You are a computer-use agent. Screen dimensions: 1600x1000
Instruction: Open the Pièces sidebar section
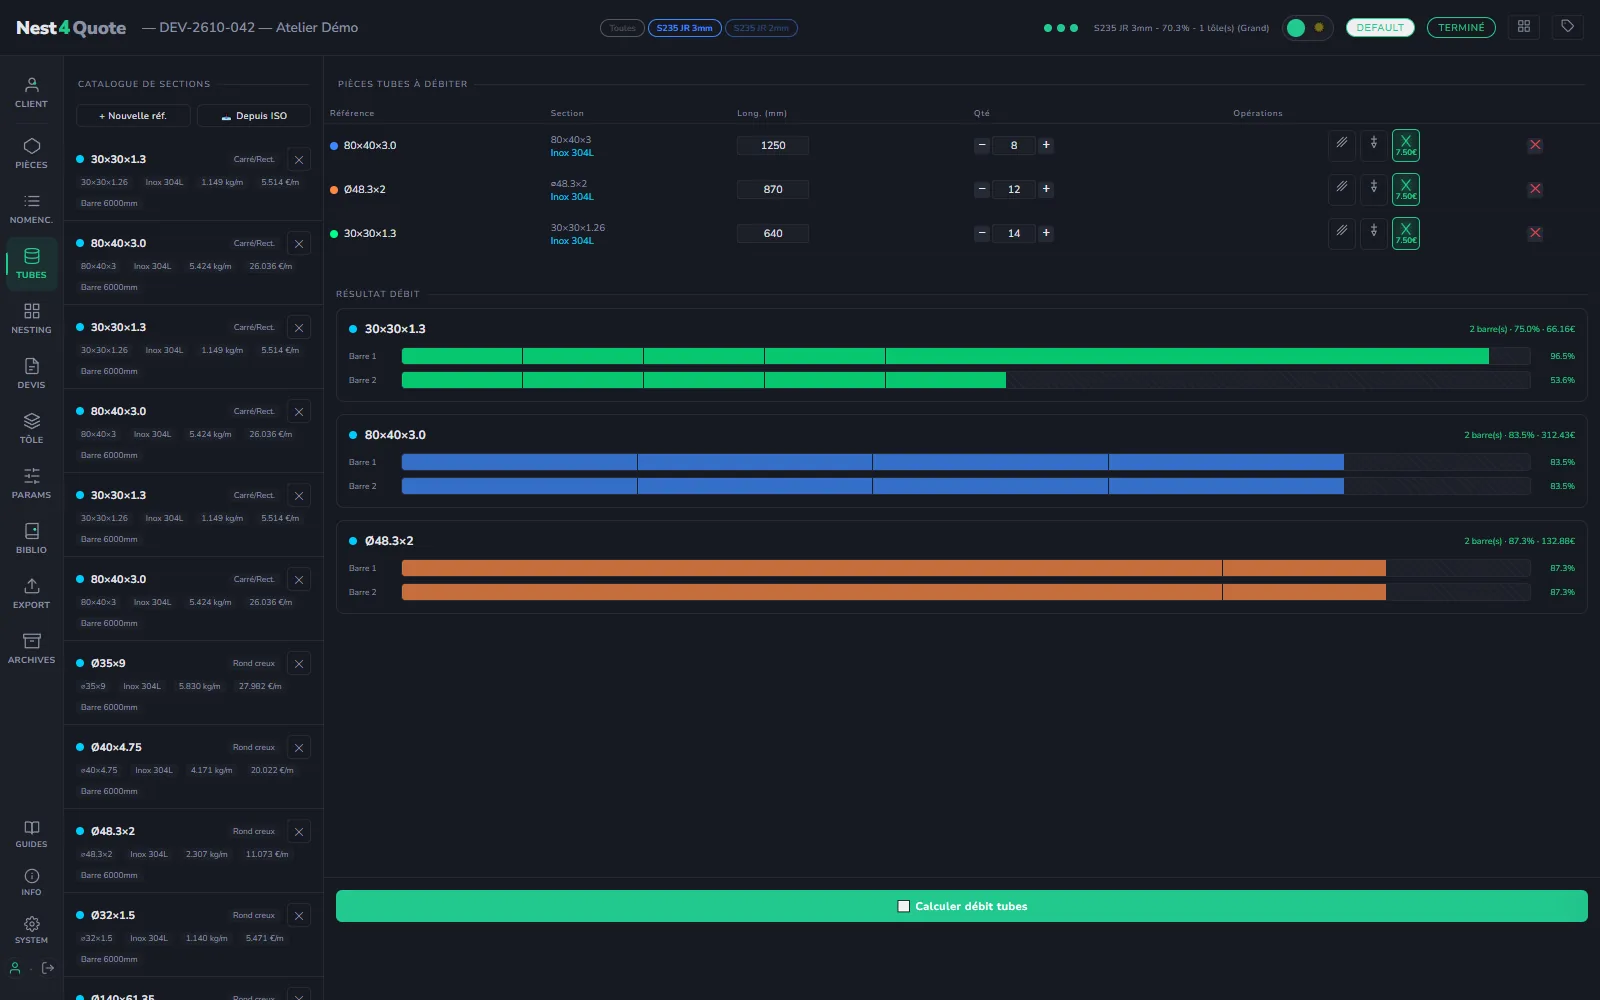click(x=31, y=153)
